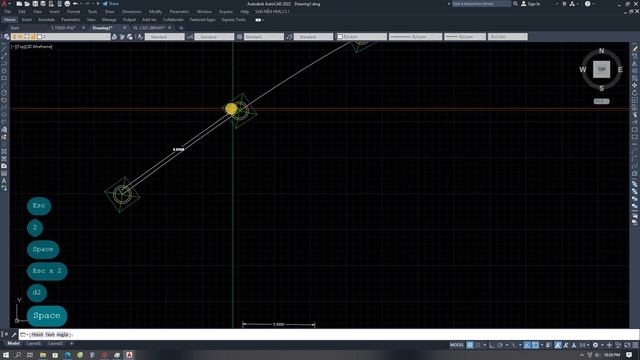Open File Explorer from the taskbar

click(42, 355)
